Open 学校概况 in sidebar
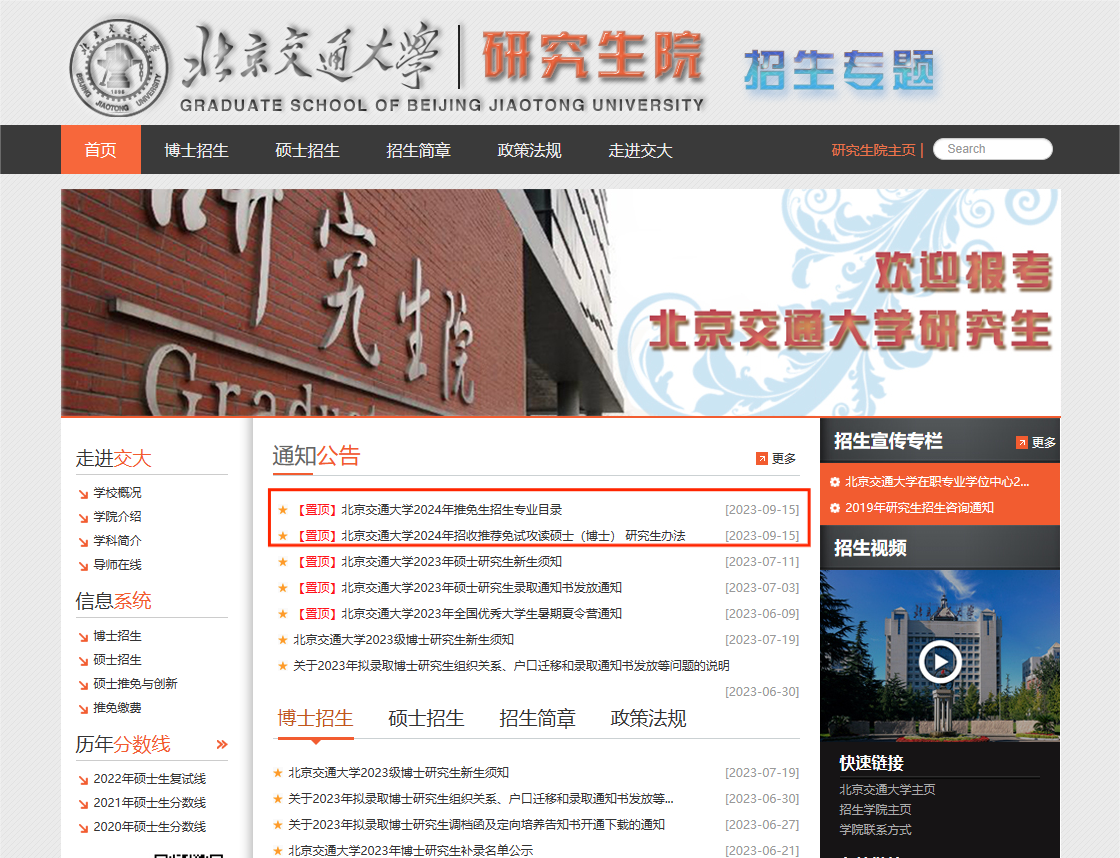 coord(117,493)
